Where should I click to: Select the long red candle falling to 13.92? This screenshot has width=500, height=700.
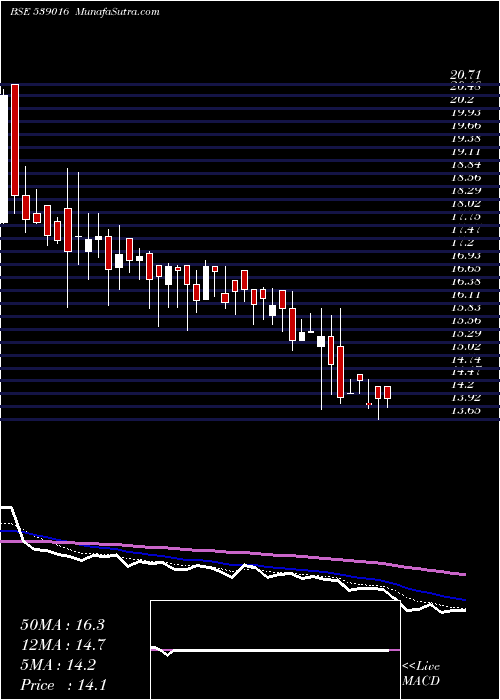[341, 371]
